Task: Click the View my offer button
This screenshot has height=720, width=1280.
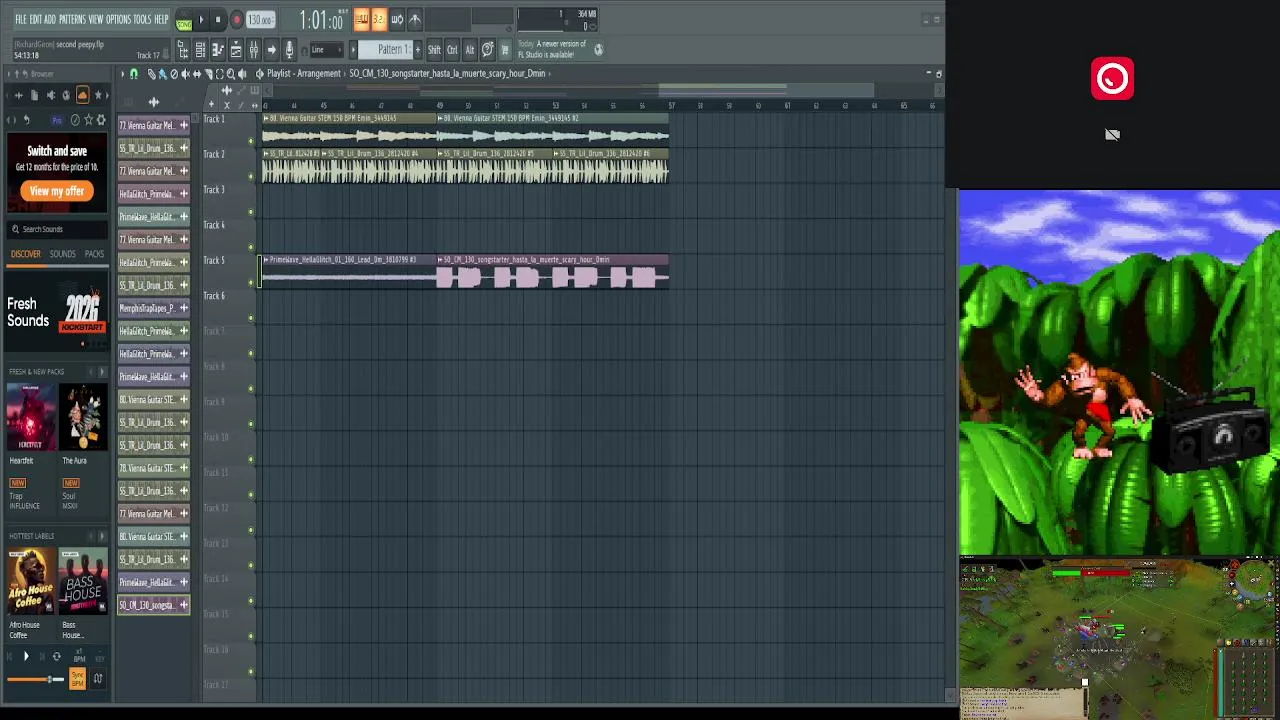Action: tap(57, 191)
